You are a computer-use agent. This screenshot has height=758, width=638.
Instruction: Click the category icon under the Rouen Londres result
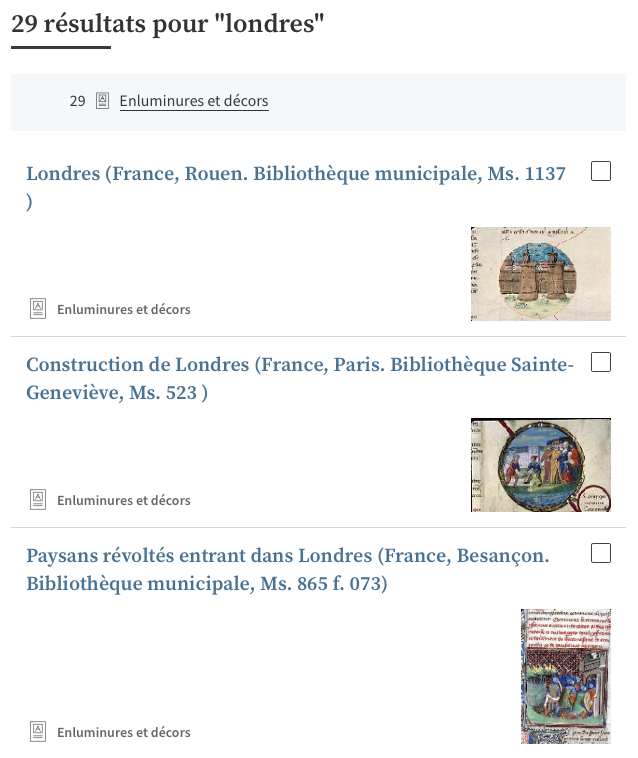click(x=38, y=308)
